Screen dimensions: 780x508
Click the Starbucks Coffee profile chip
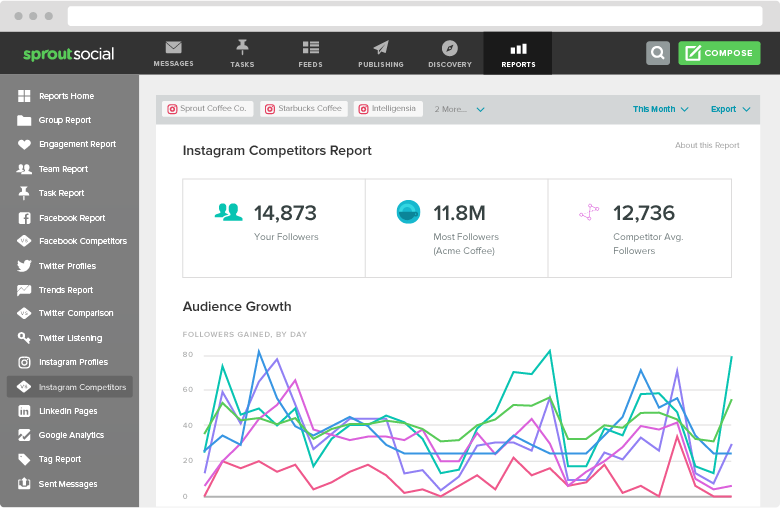click(303, 108)
